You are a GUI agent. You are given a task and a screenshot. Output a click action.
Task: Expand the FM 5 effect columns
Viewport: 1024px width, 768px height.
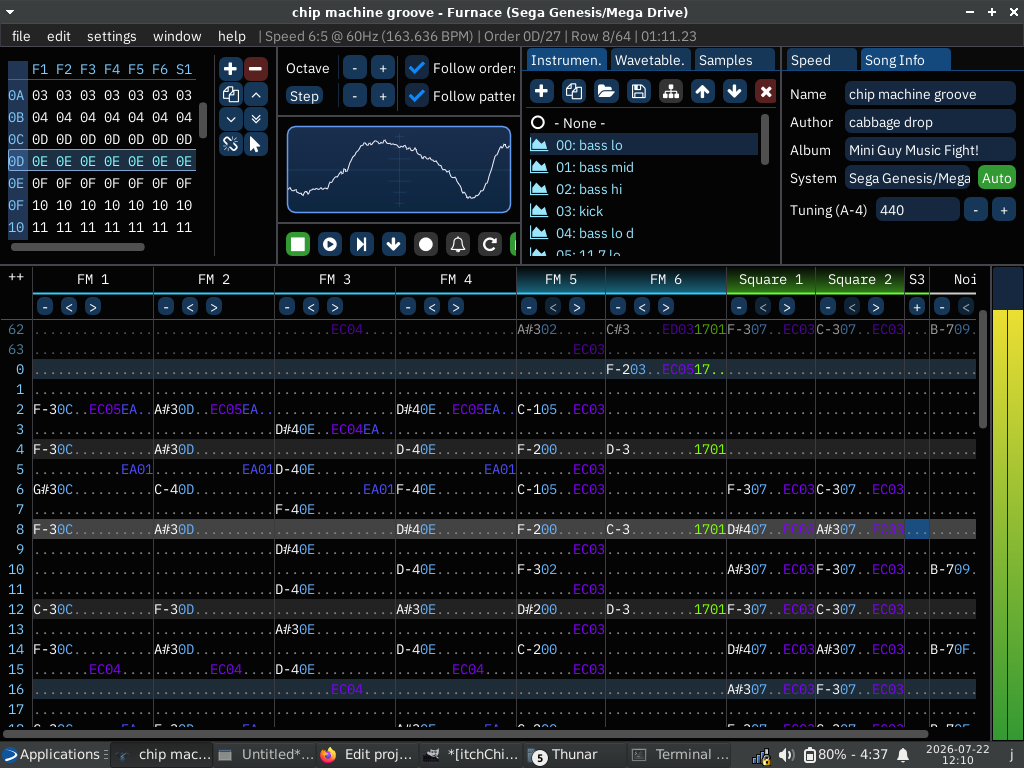coord(577,306)
